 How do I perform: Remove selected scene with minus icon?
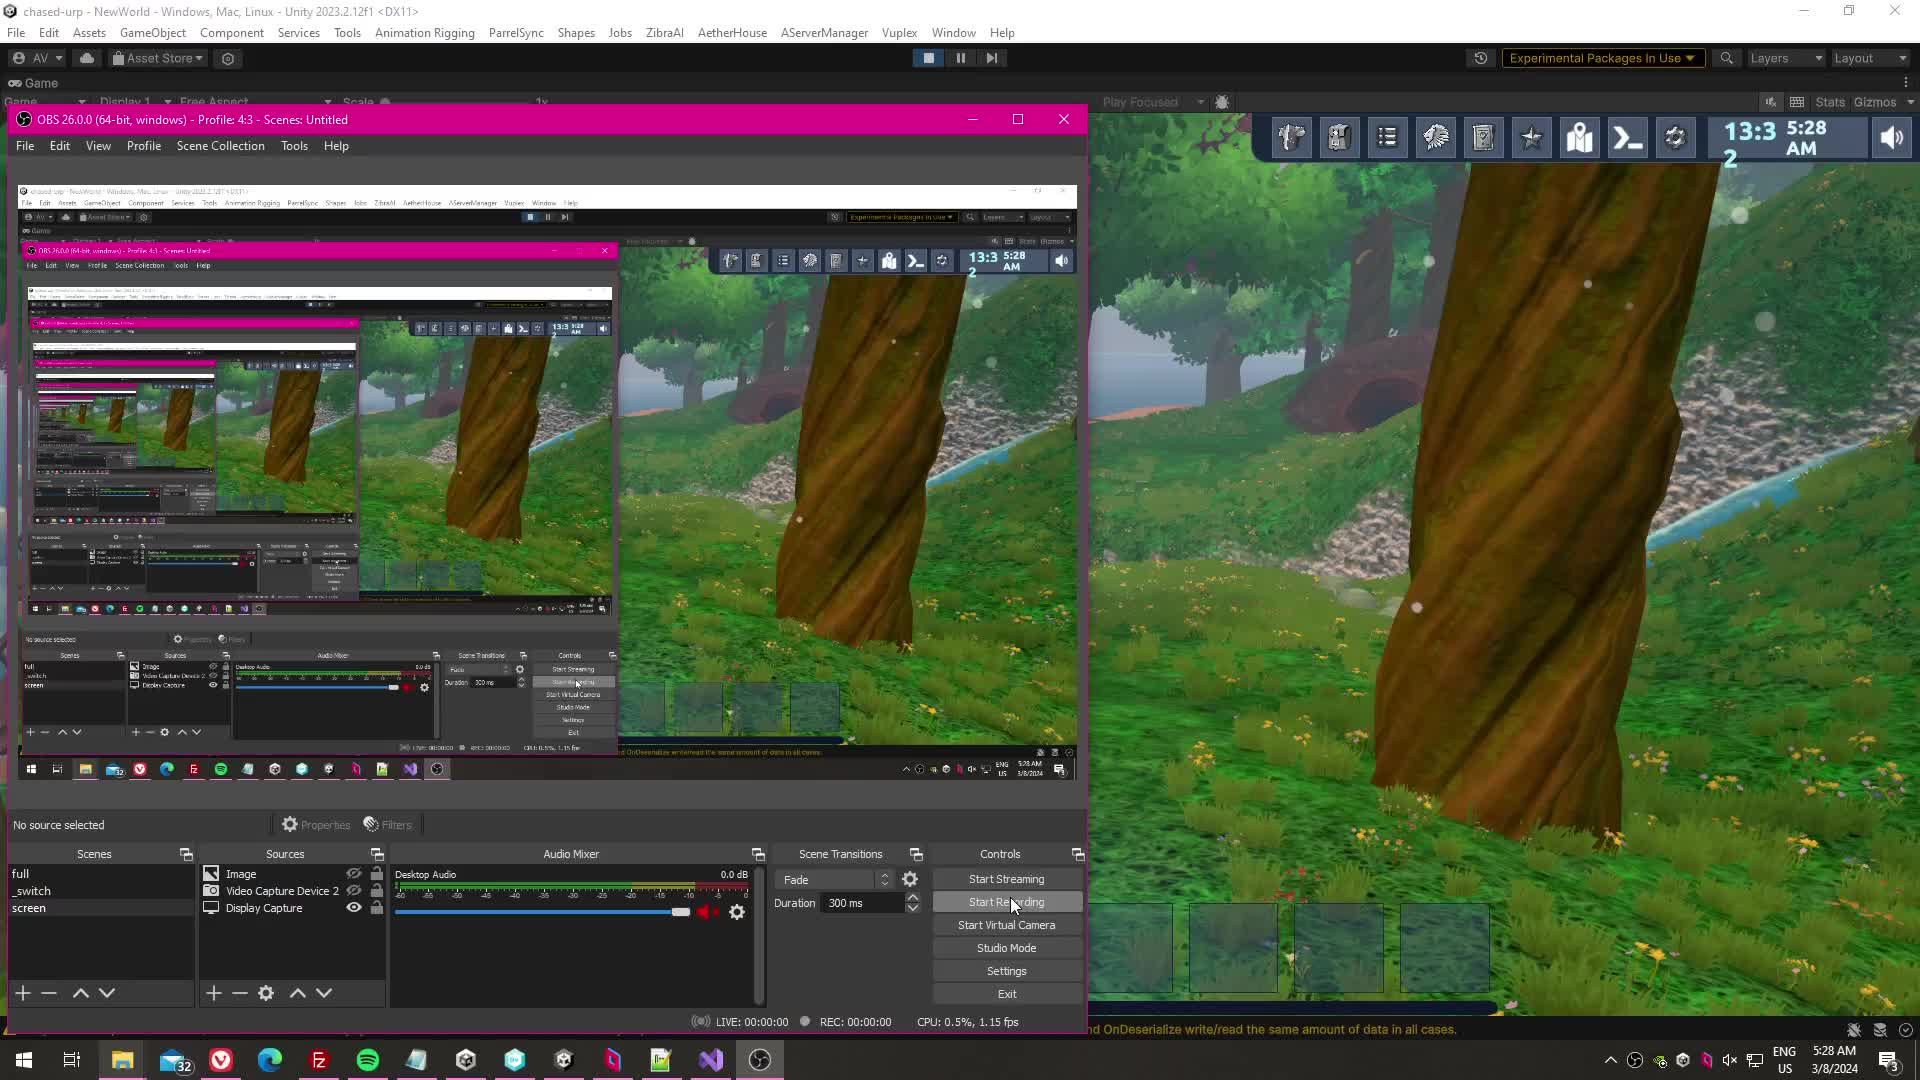(x=49, y=993)
